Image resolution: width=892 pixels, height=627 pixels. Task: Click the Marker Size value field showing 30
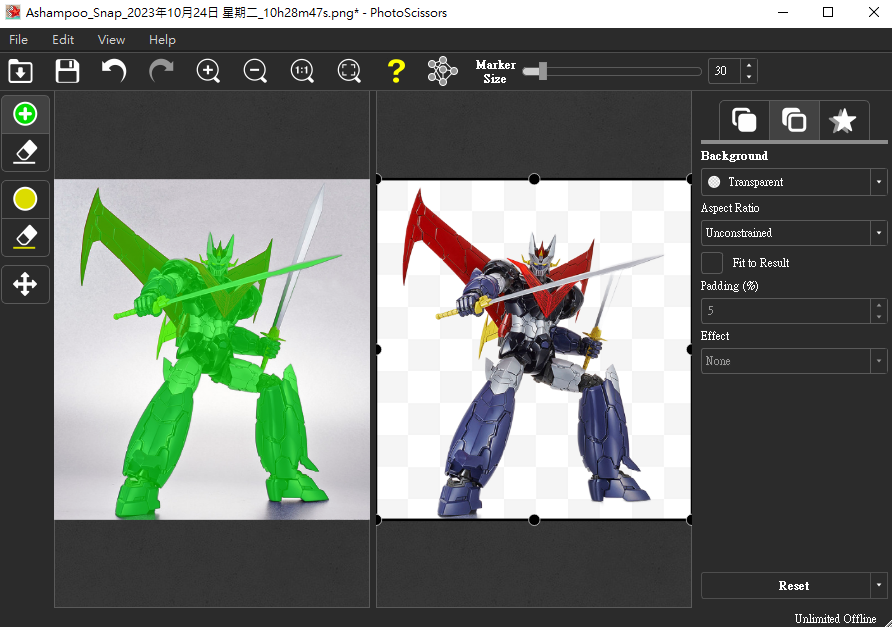pyautogui.click(x=724, y=71)
